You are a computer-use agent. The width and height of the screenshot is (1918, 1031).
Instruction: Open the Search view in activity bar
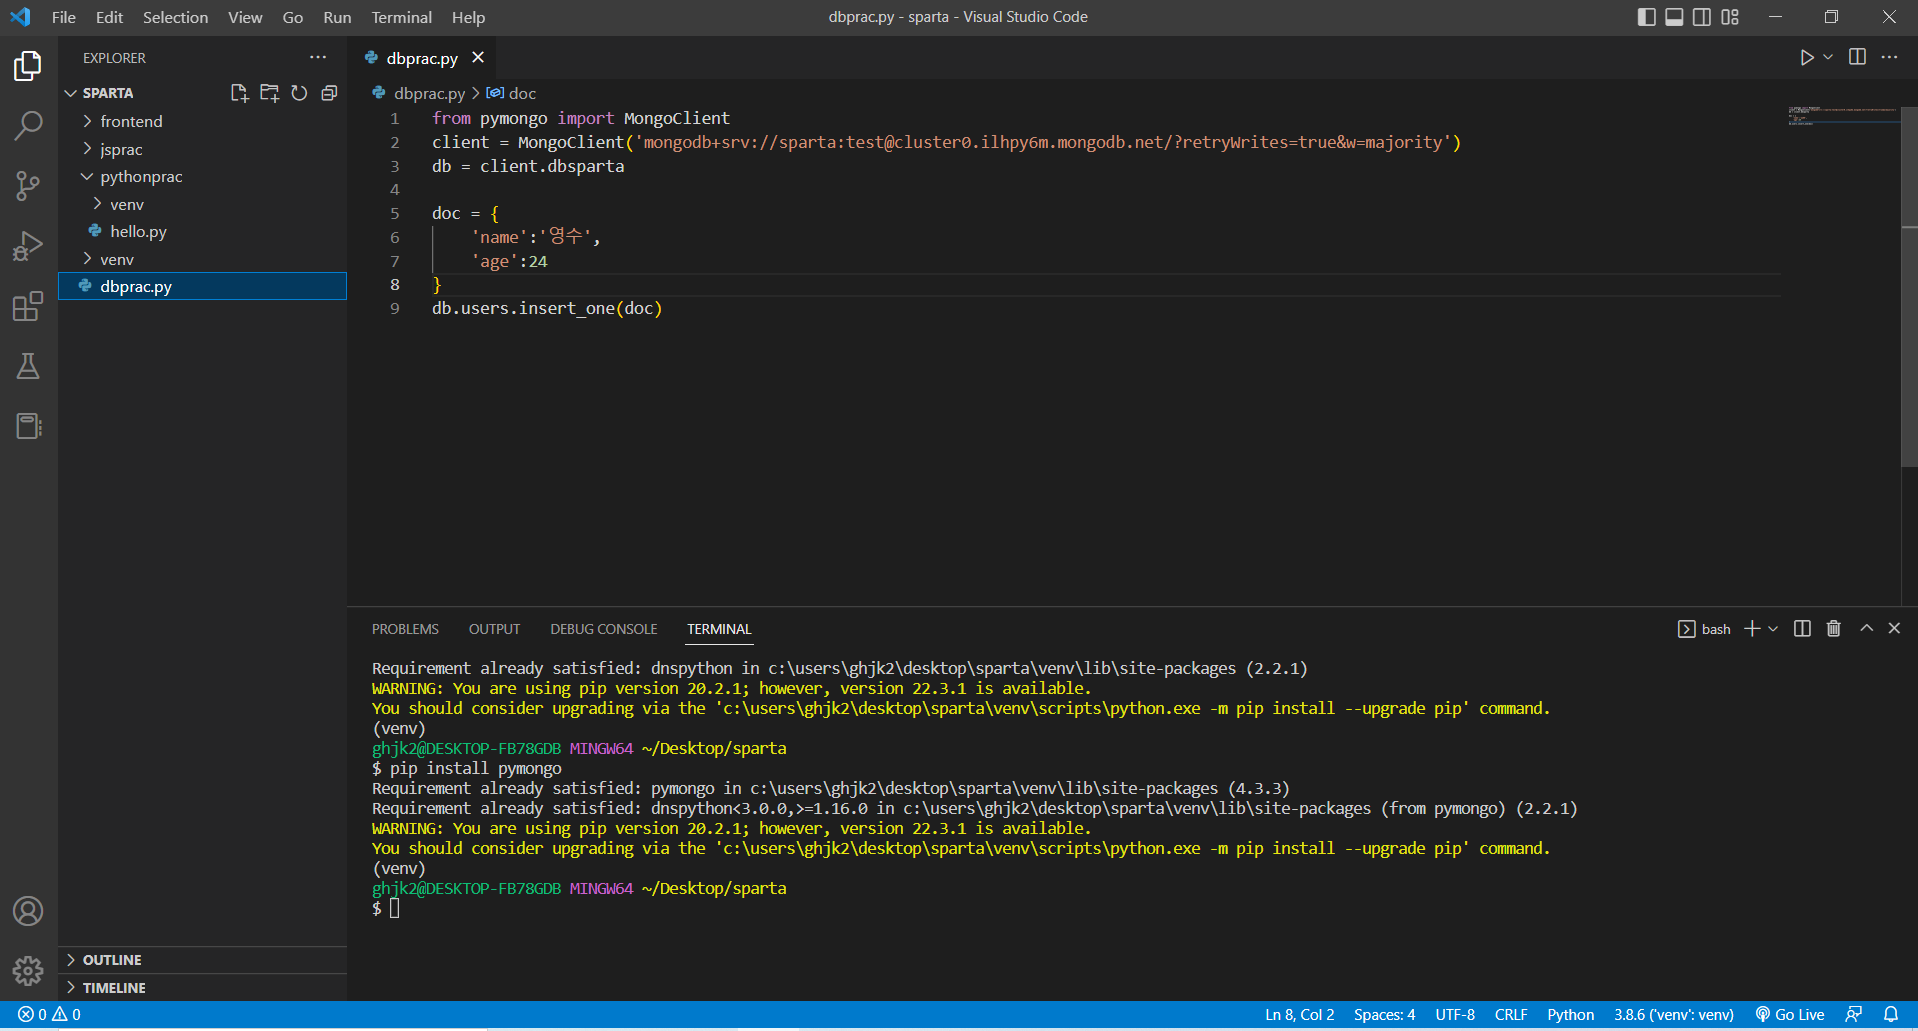pyautogui.click(x=28, y=126)
